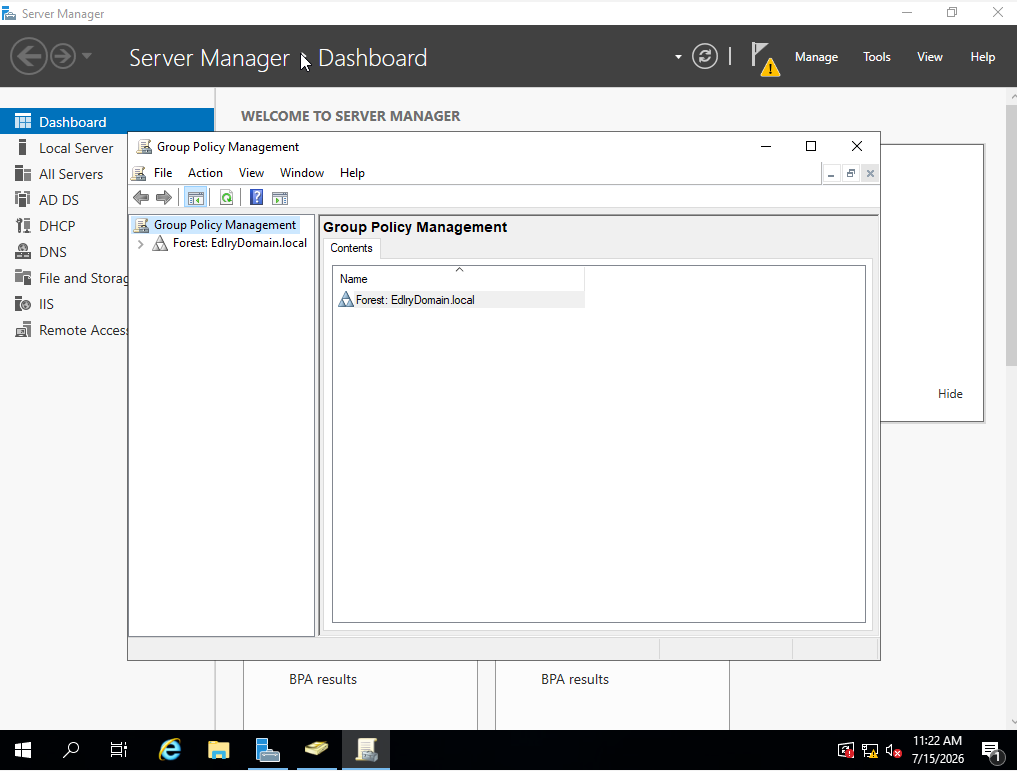1017x771 pixels.
Task: Click the muted volume tray icon
Action: pyautogui.click(x=893, y=751)
